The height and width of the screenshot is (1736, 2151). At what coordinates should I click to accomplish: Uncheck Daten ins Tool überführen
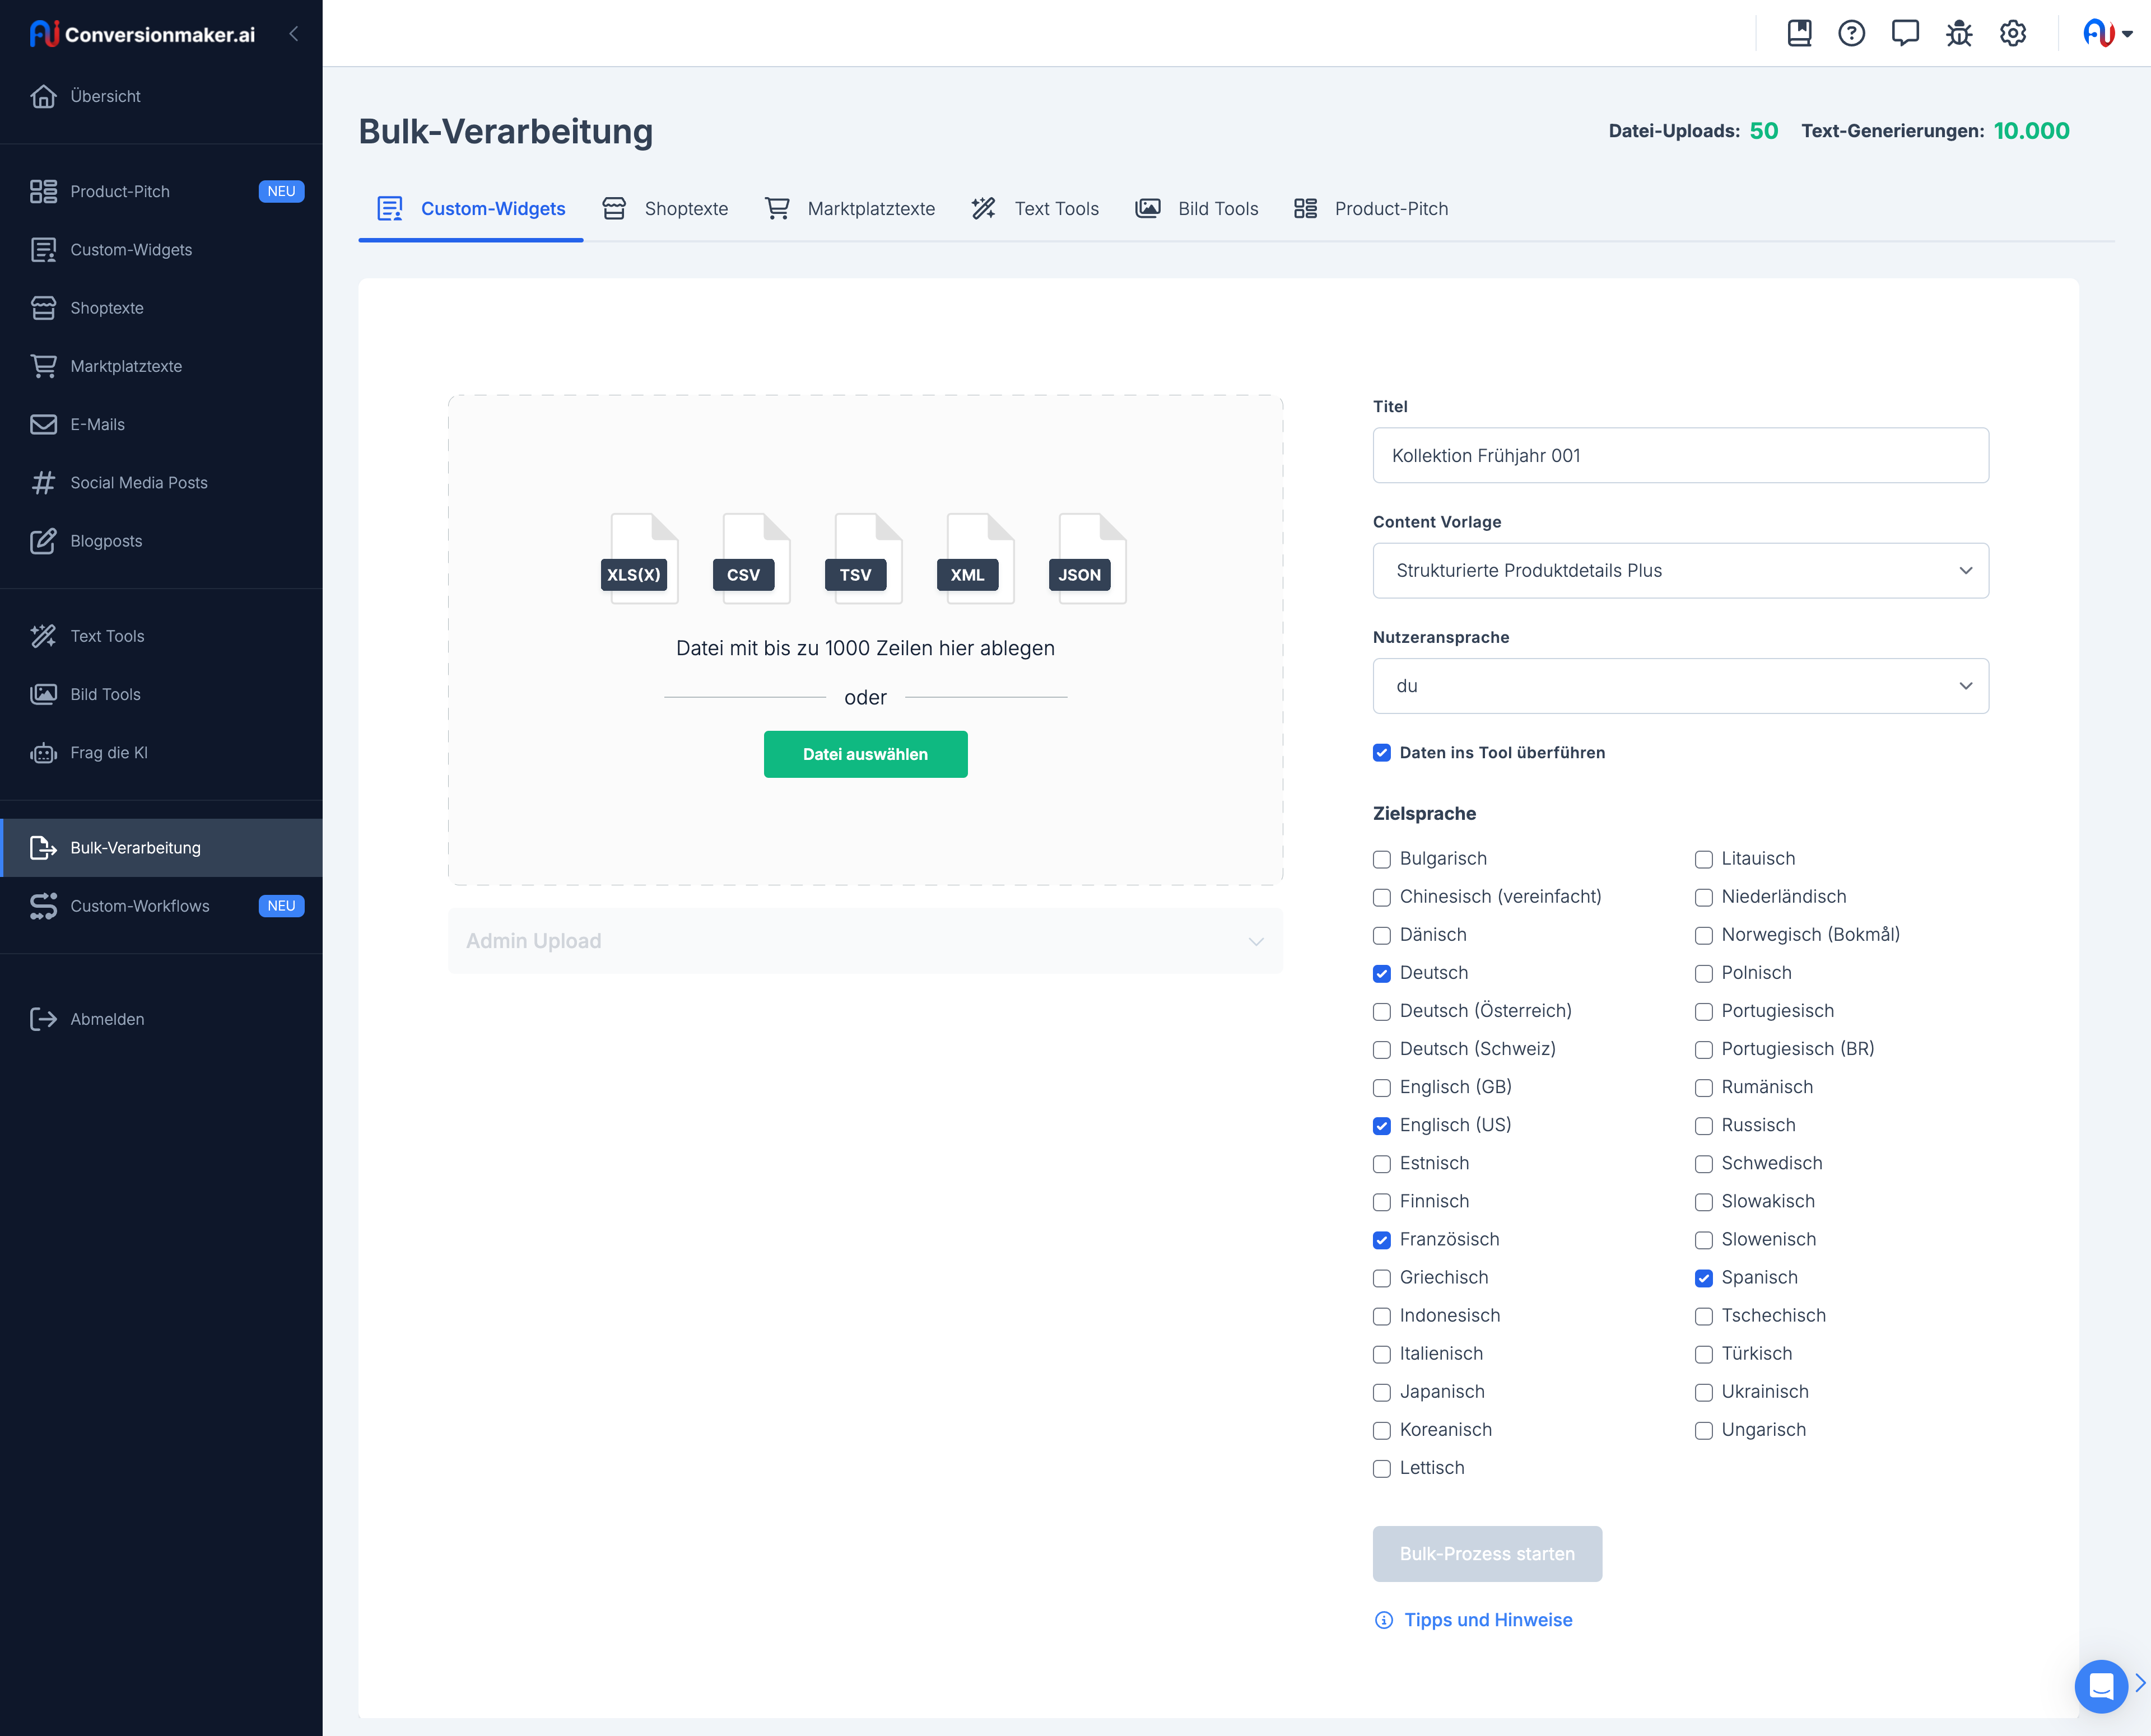pyautogui.click(x=1382, y=753)
